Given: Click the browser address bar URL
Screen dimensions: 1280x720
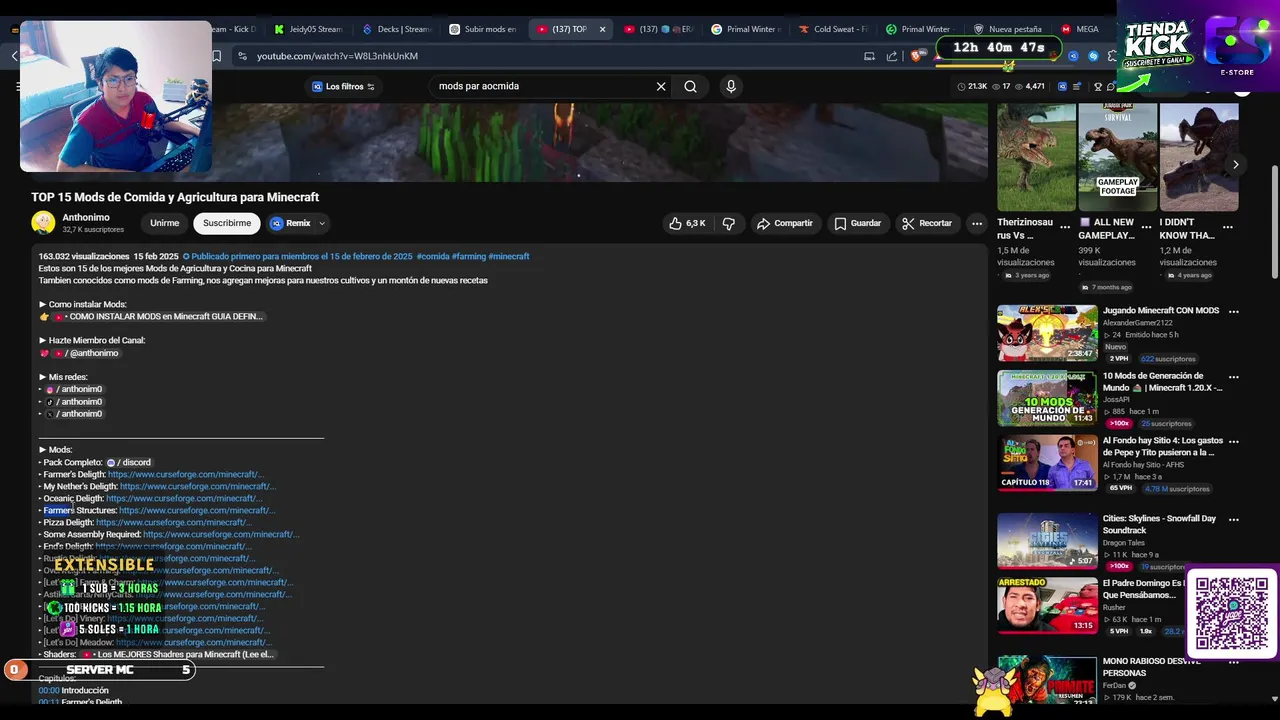Looking at the screenshot, I should 337,56.
